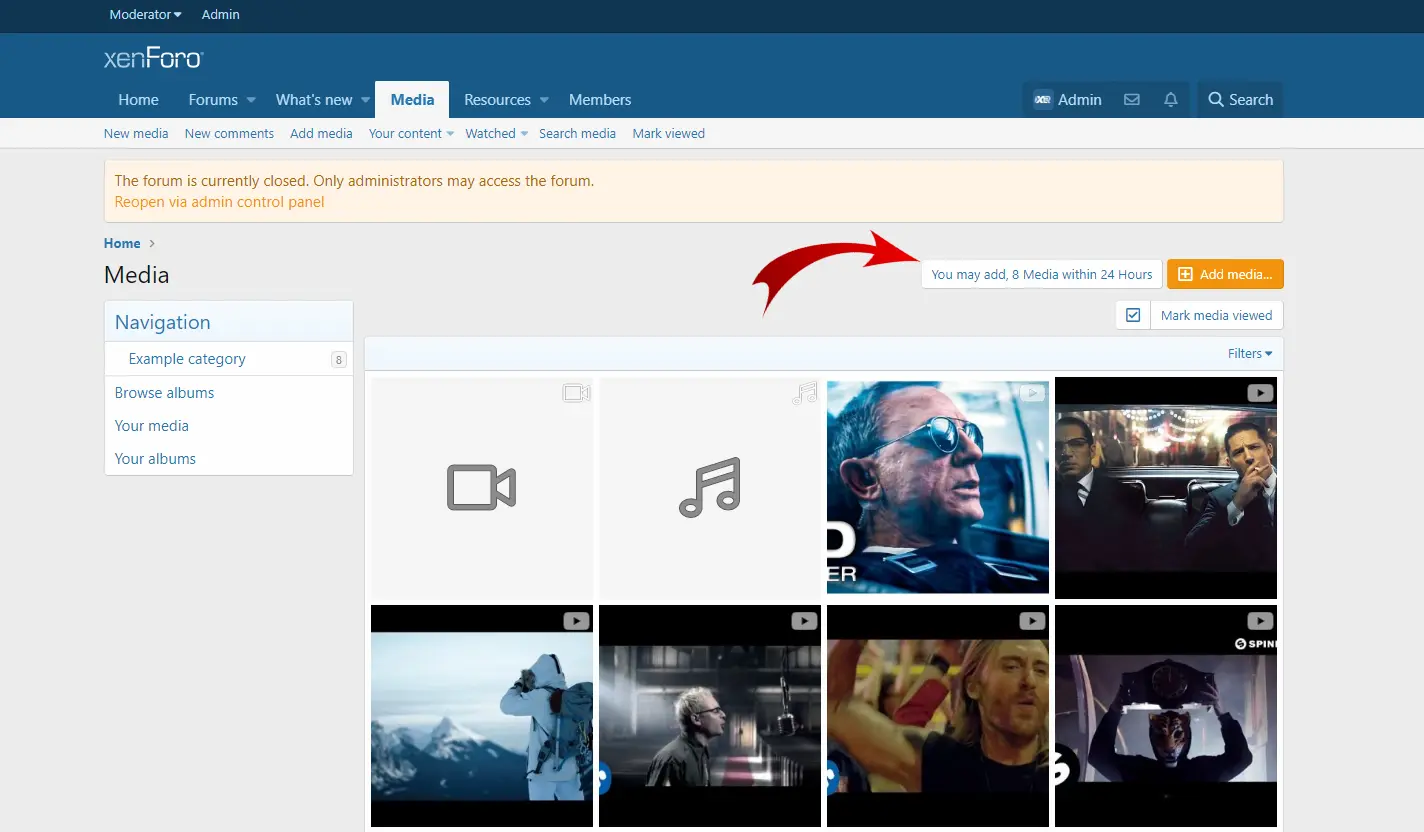Open the tiger mask video thumbnail
The image size is (1424, 832).
coord(1166,716)
